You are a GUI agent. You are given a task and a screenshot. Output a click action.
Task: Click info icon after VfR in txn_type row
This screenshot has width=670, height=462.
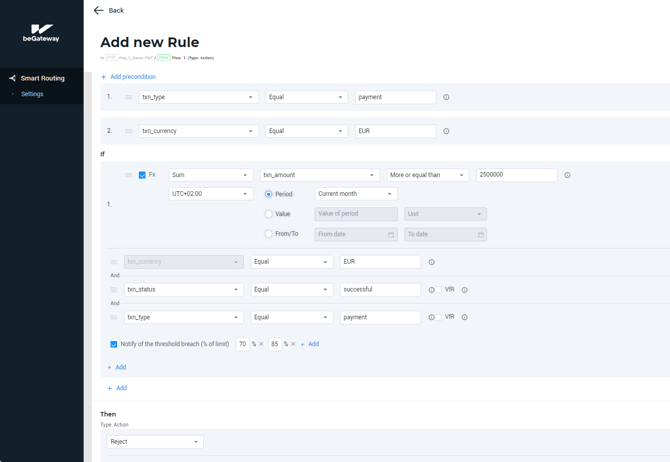tap(464, 317)
